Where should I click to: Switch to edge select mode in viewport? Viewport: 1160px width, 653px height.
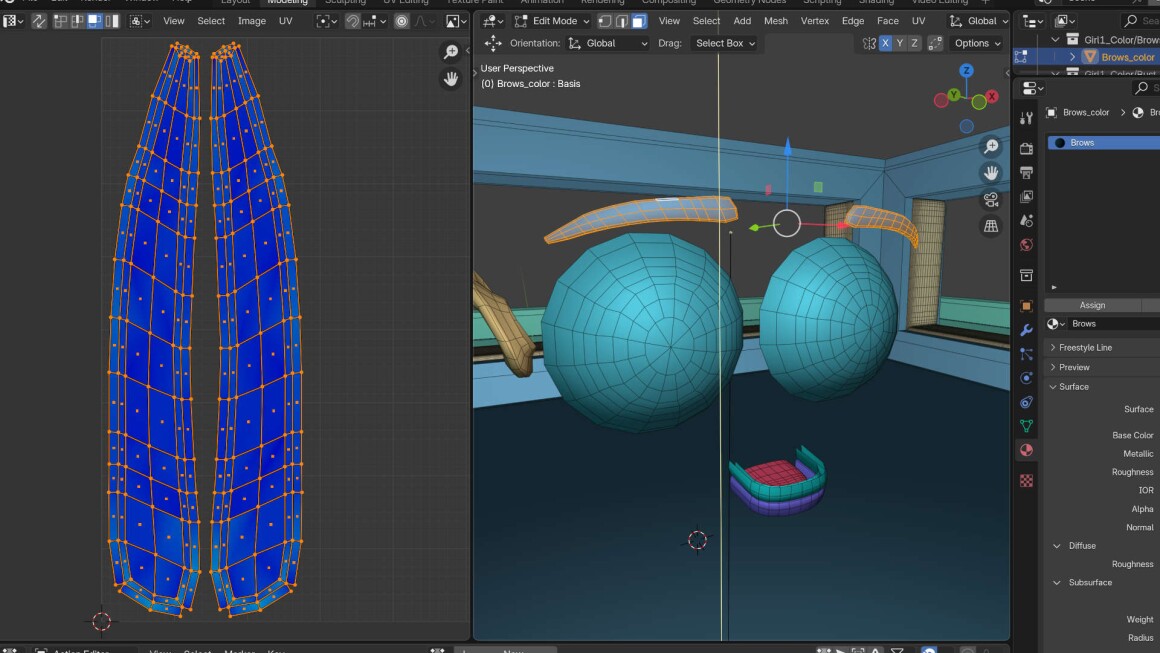coord(622,21)
